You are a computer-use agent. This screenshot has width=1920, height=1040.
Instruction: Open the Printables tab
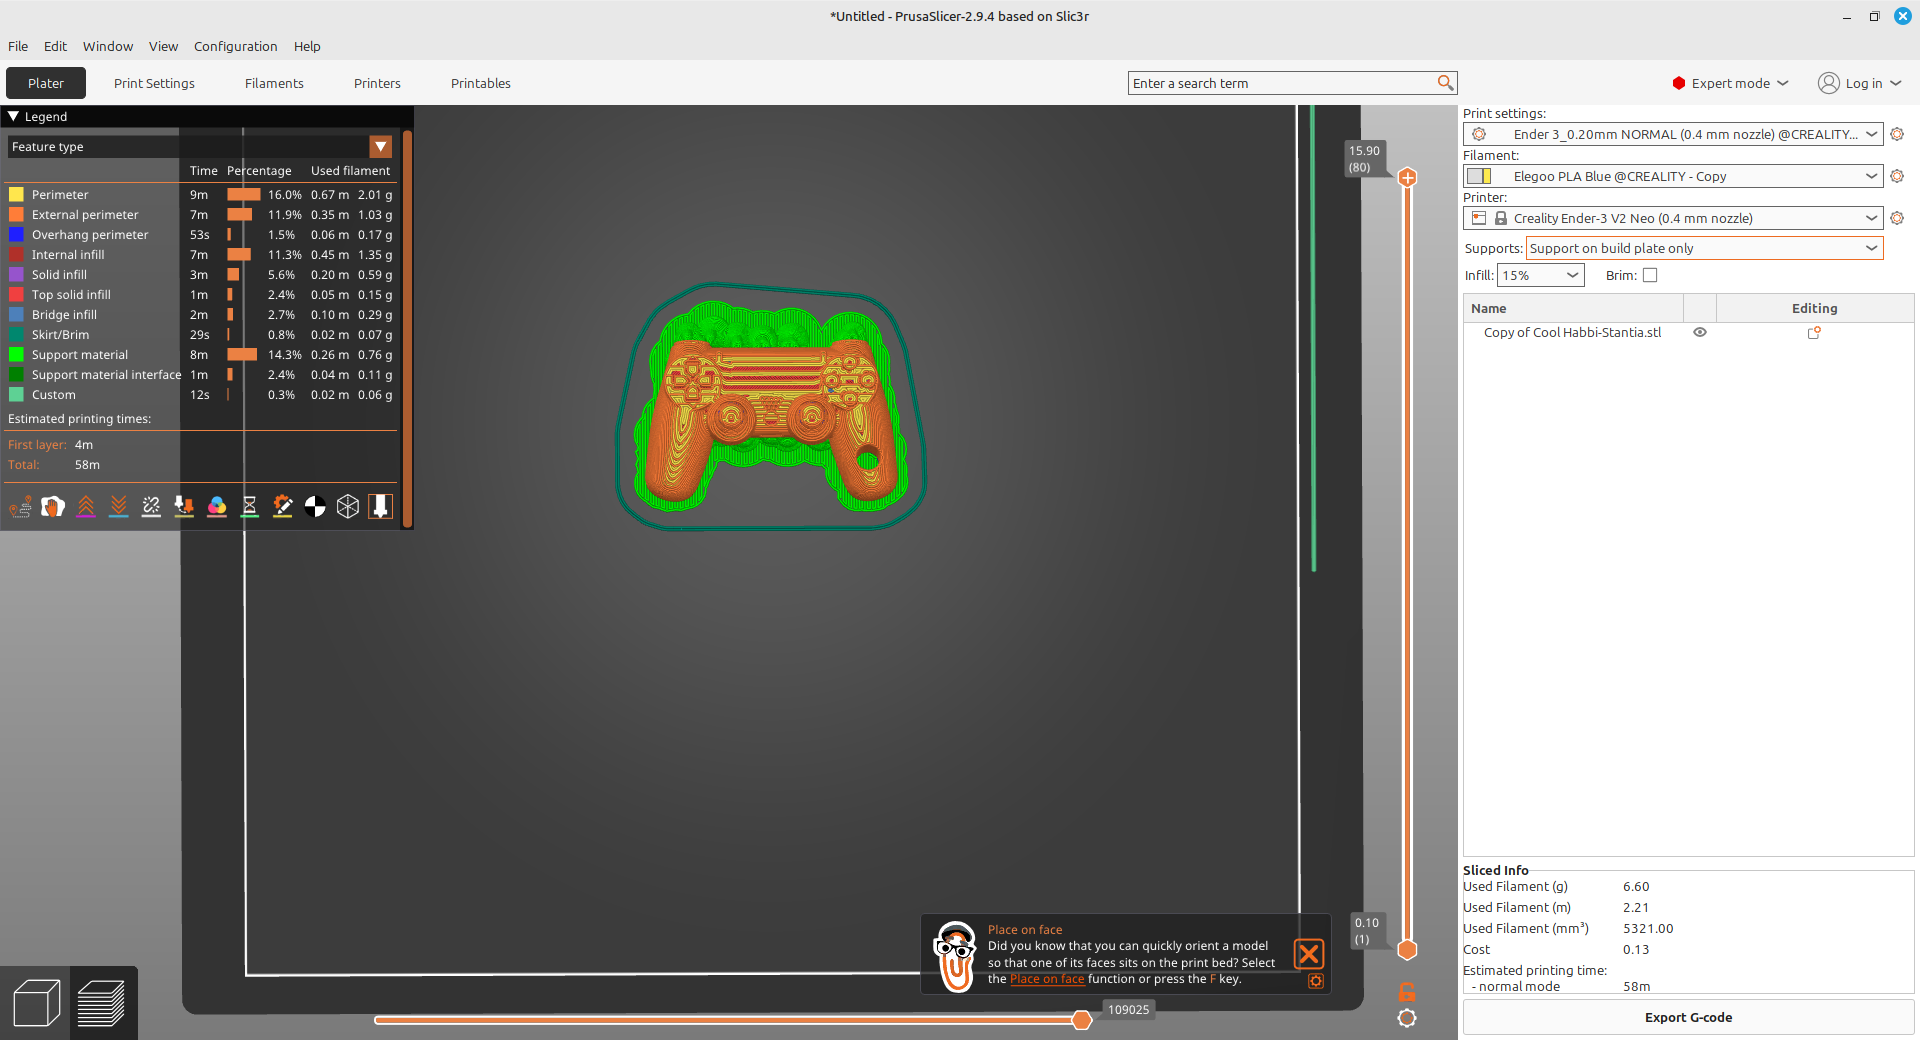481,83
